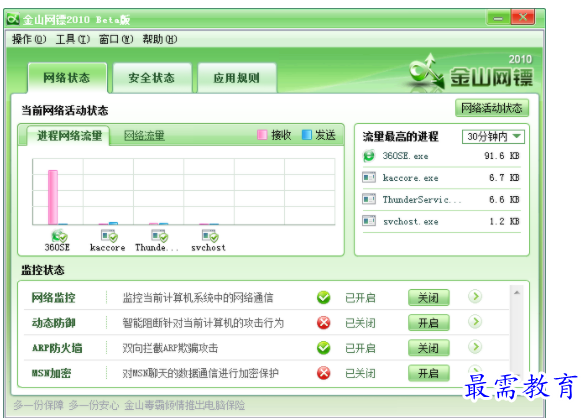Click the 金山网镖 app icon in title bar
Image resolution: width=586 pixels, height=418 pixels.
point(13,19)
